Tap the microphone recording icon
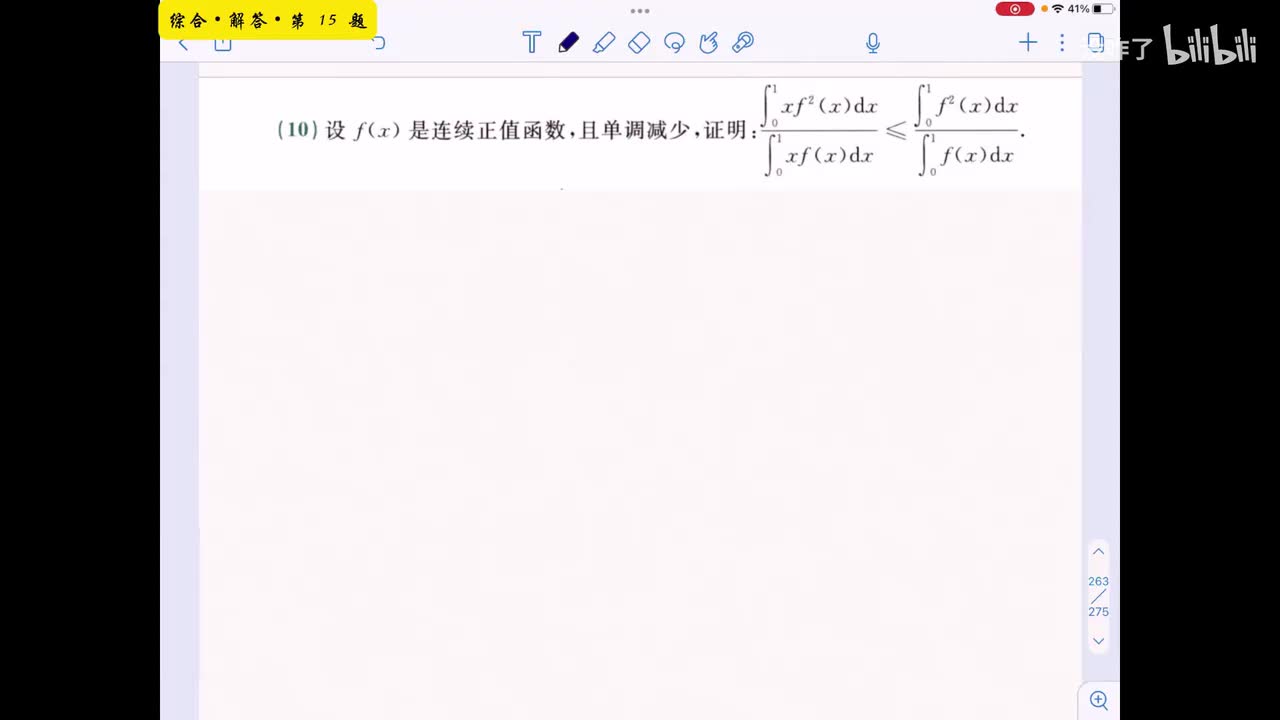 point(873,42)
